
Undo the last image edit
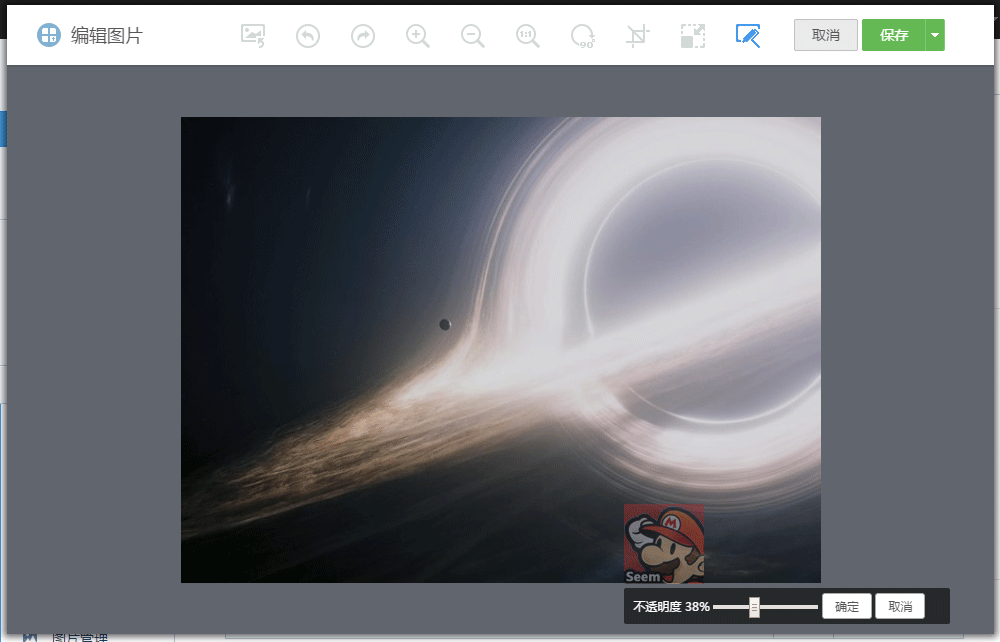pos(308,36)
